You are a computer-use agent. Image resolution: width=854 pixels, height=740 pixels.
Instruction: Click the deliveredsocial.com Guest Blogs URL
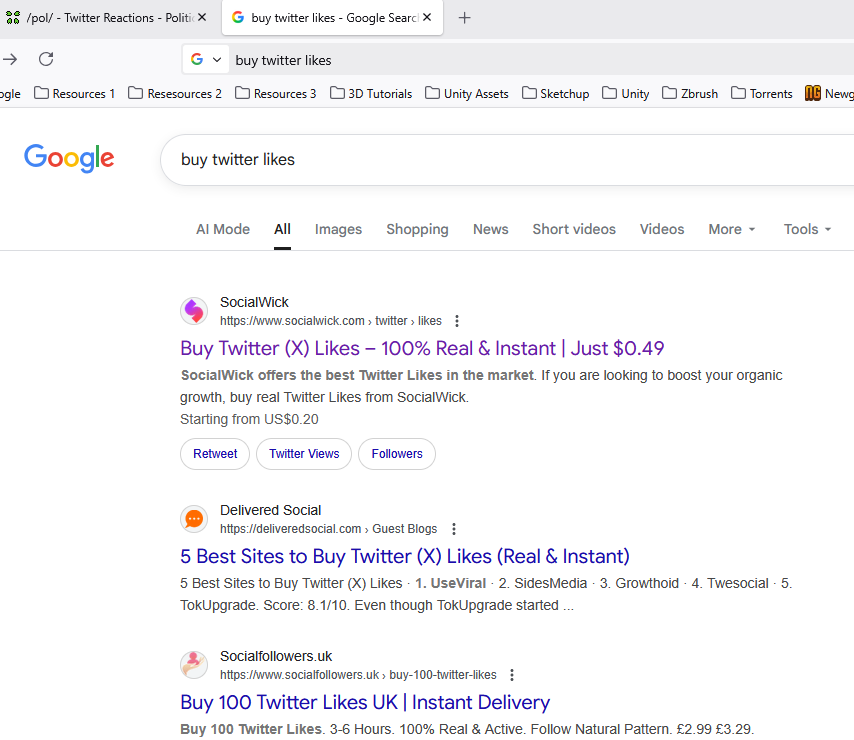328,529
